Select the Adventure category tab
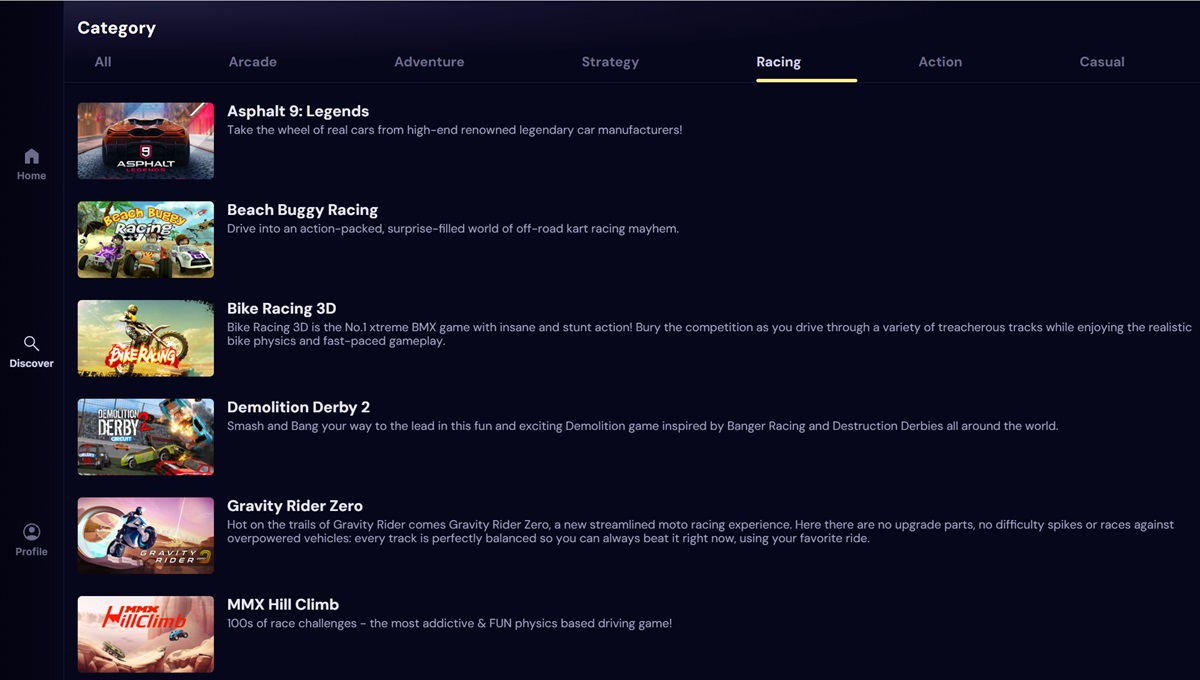Screen dimensions: 1200x680 (429, 62)
